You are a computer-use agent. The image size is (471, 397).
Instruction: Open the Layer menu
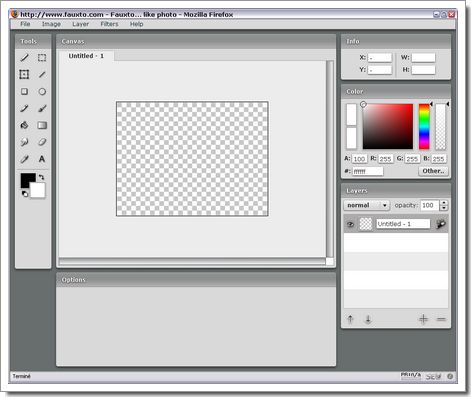tap(81, 24)
